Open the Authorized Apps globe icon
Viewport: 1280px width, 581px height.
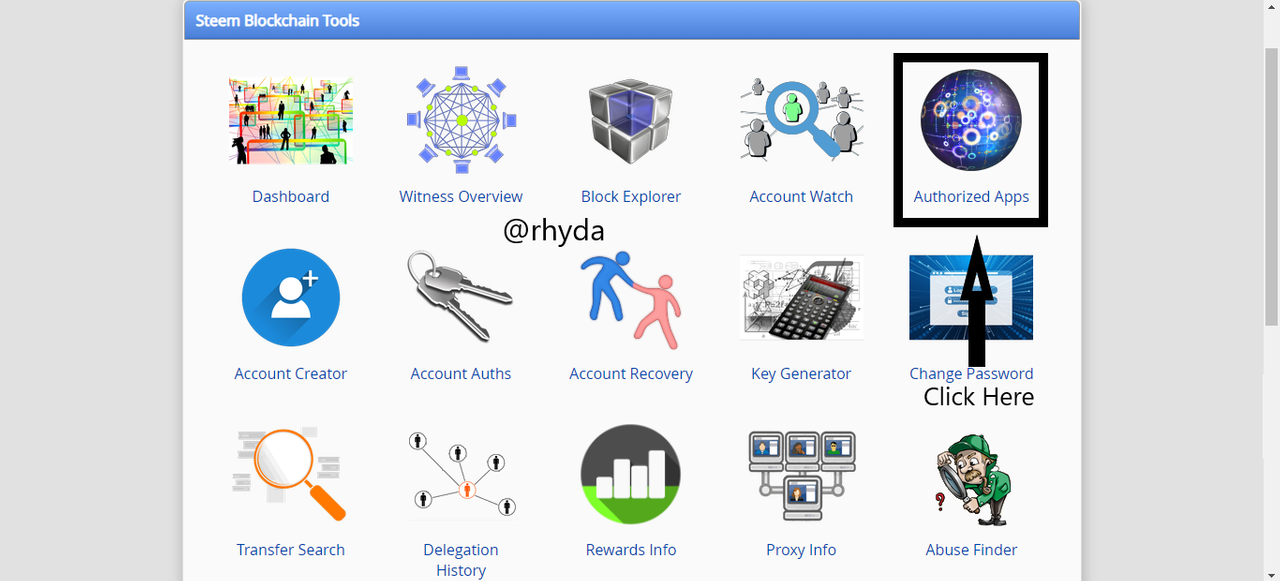(971, 121)
